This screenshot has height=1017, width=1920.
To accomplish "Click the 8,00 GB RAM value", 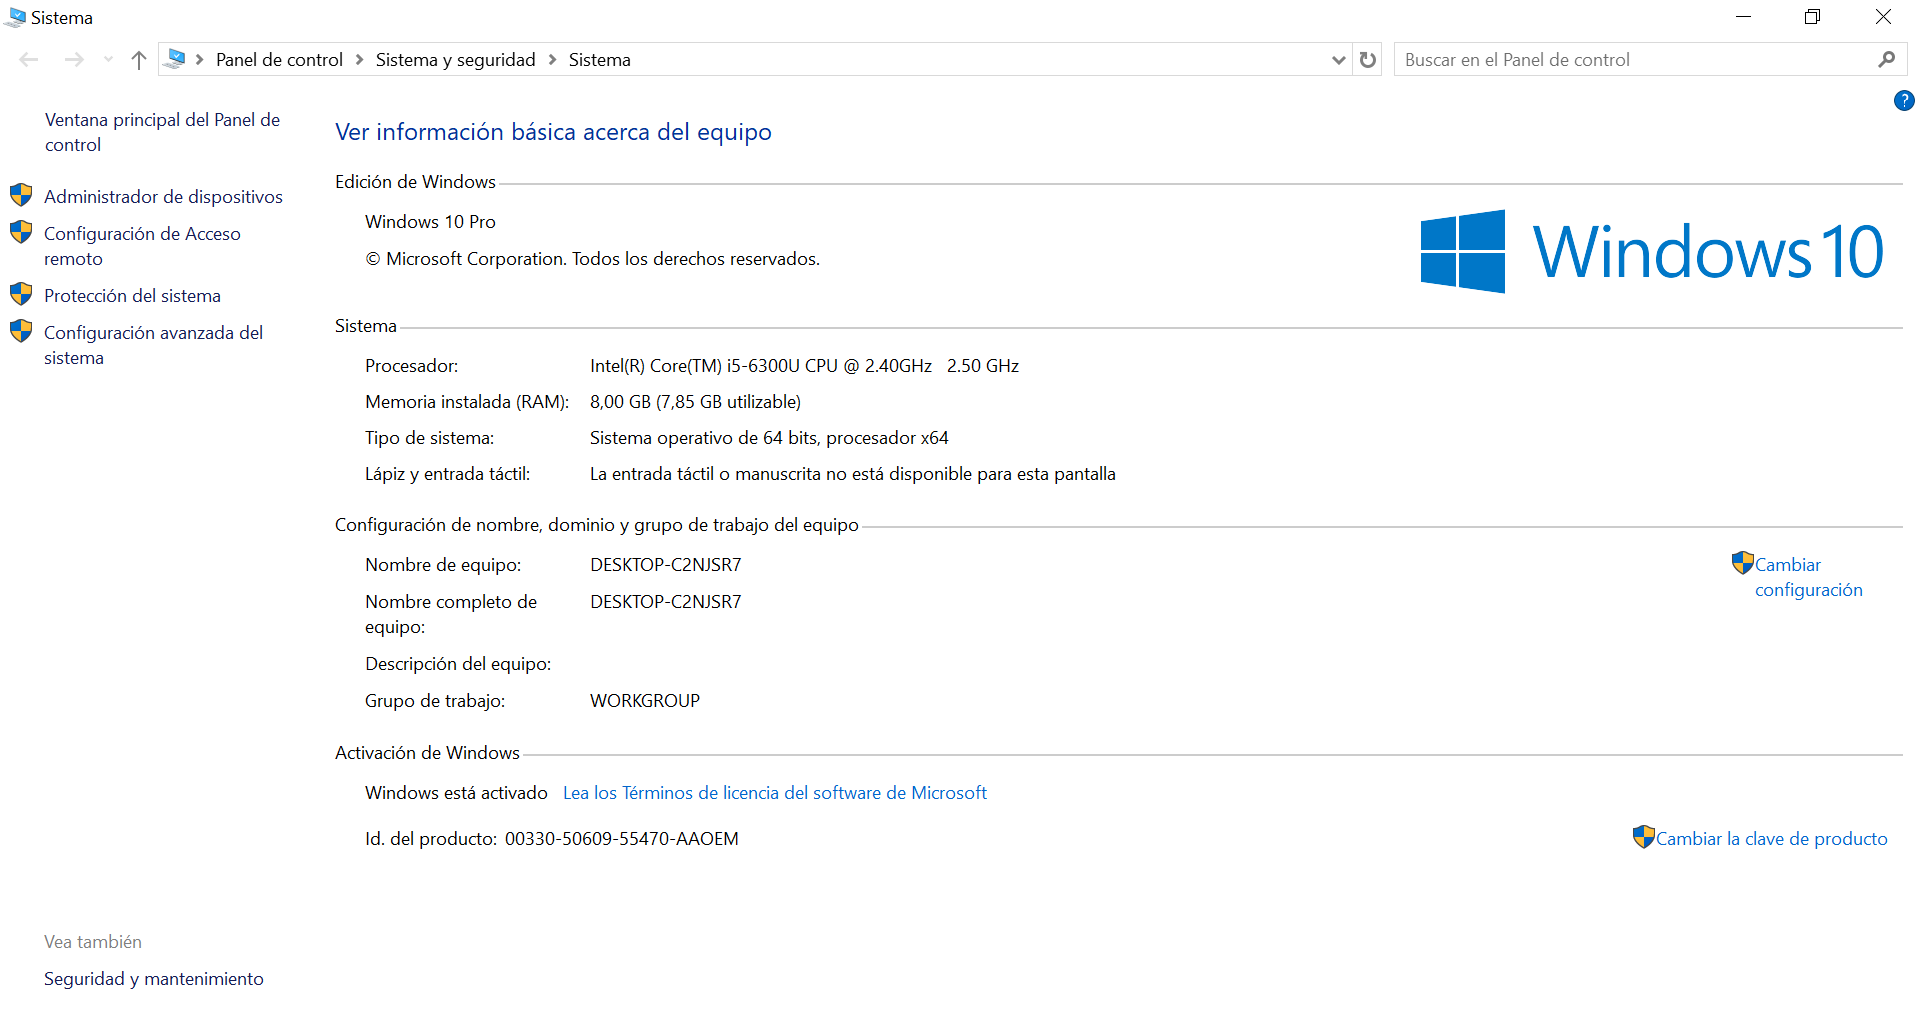I will (695, 402).
